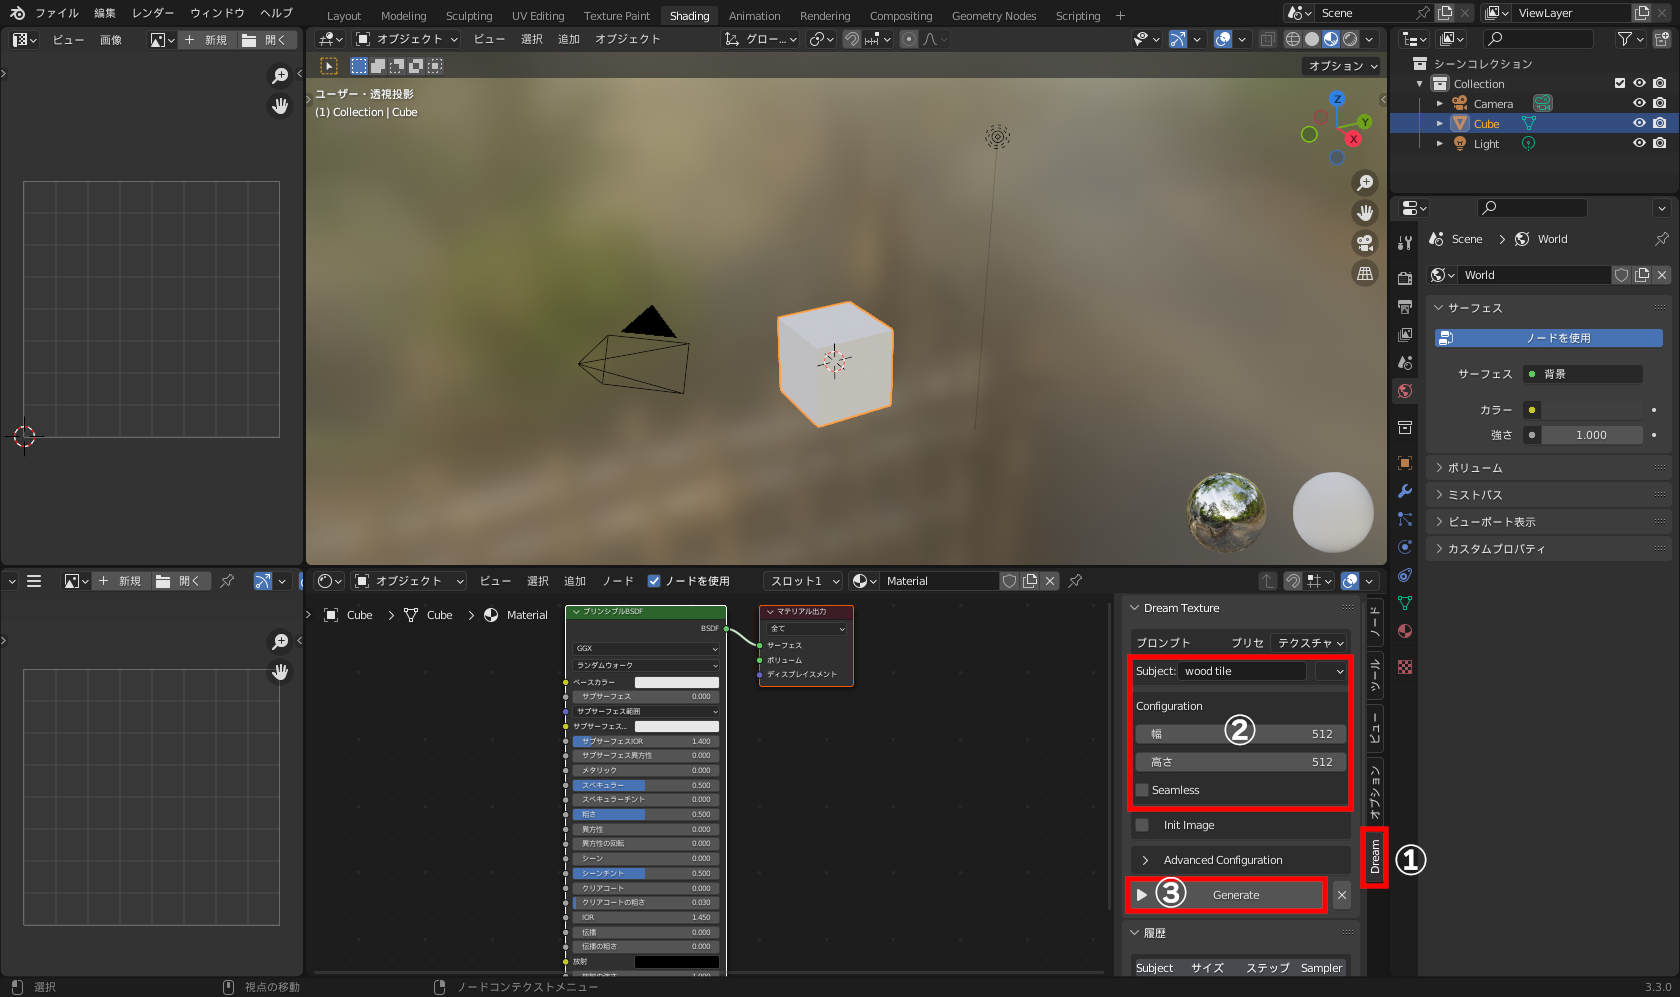The height and width of the screenshot is (997, 1680).
Task: Activate the Zoom magnifier in the viewport sidebar
Action: click(x=1365, y=183)
